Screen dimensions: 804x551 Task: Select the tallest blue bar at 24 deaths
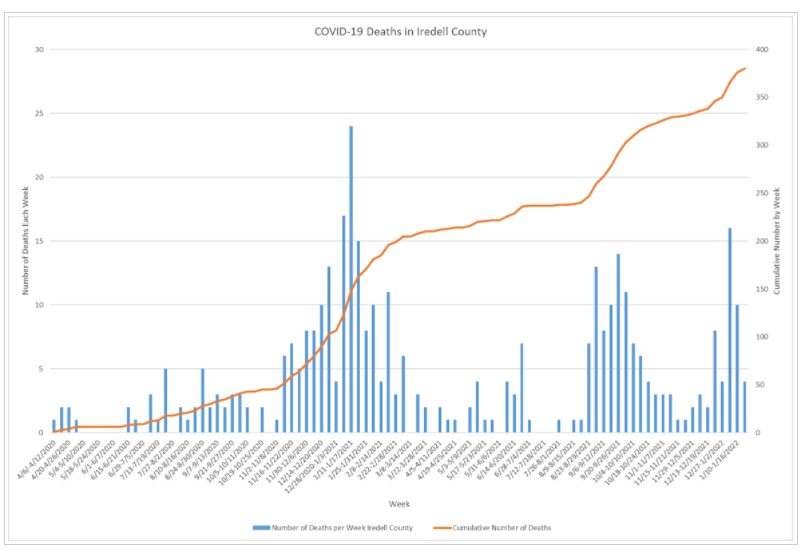click(x=351, y=279)
